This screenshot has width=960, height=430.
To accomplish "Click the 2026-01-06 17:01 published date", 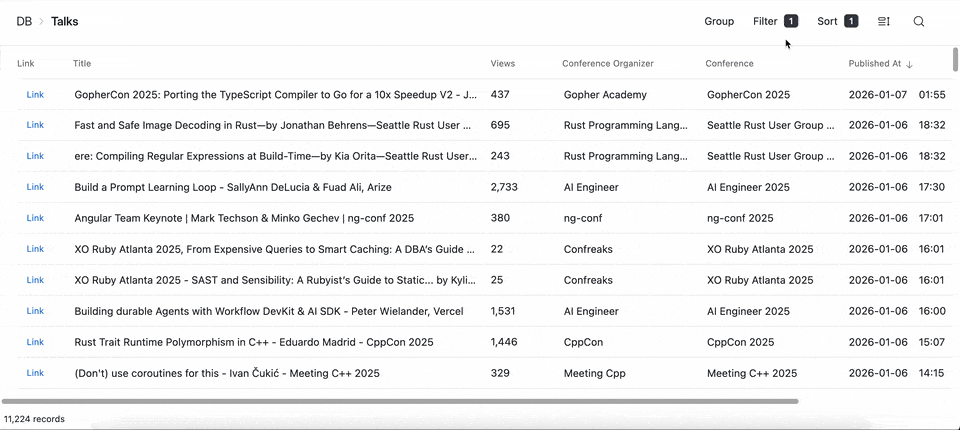I will coord(896,218).
